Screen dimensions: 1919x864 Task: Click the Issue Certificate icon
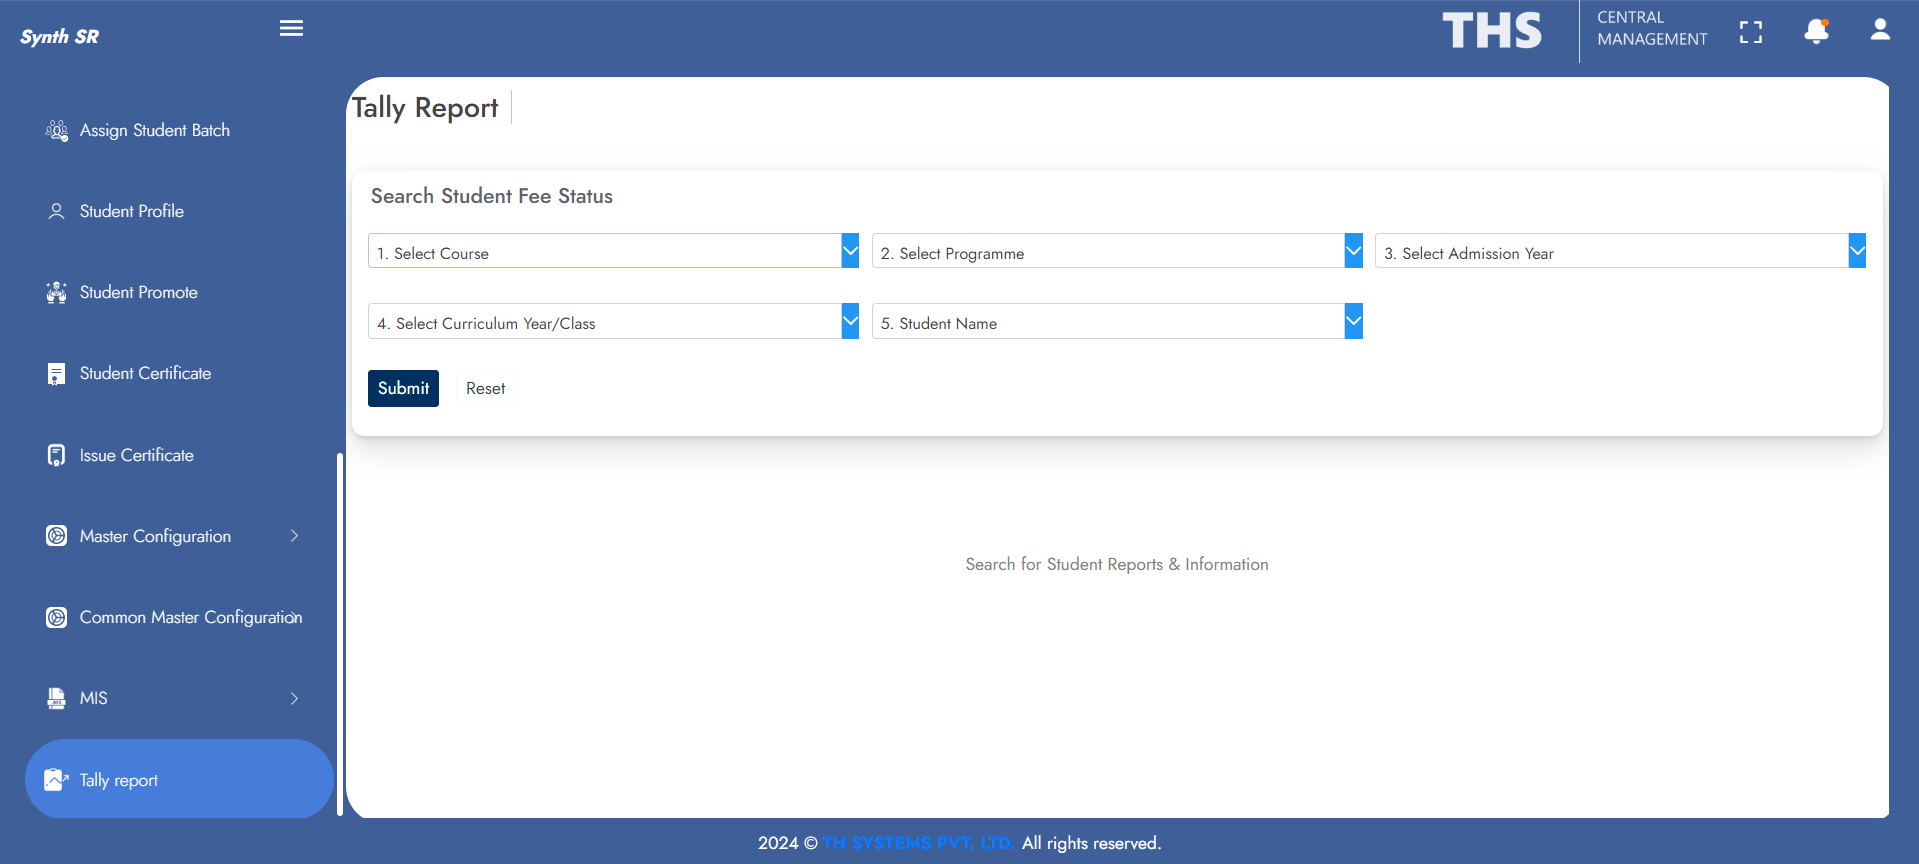[x=57, y=455]
